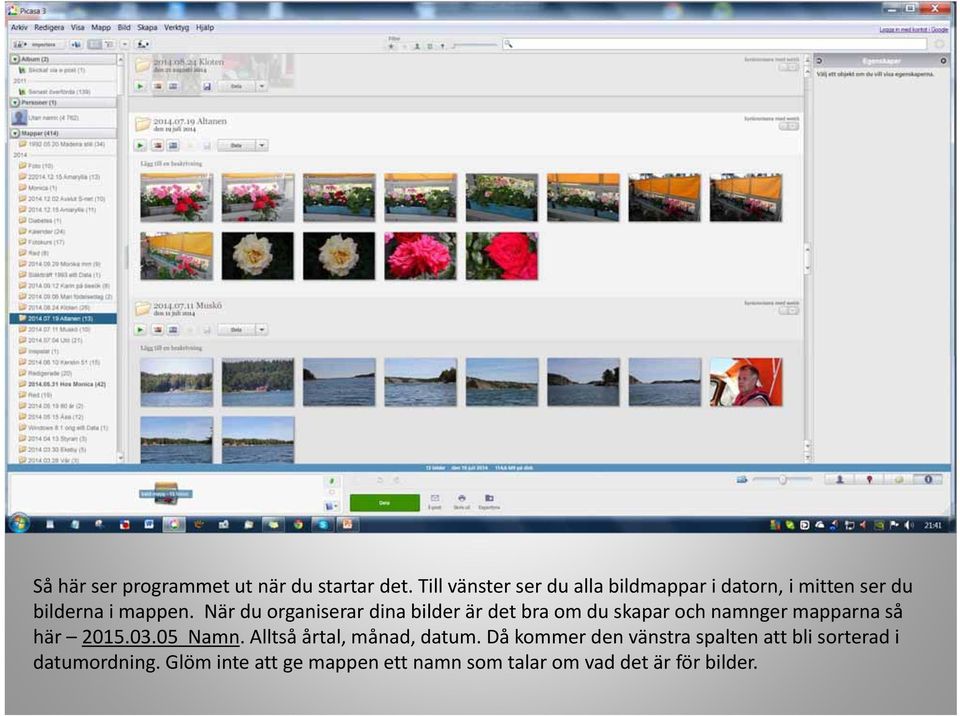This screenshot has width=960, height=716.
Task: Collapse the Mappar (414) section
Action: (15, 133)
